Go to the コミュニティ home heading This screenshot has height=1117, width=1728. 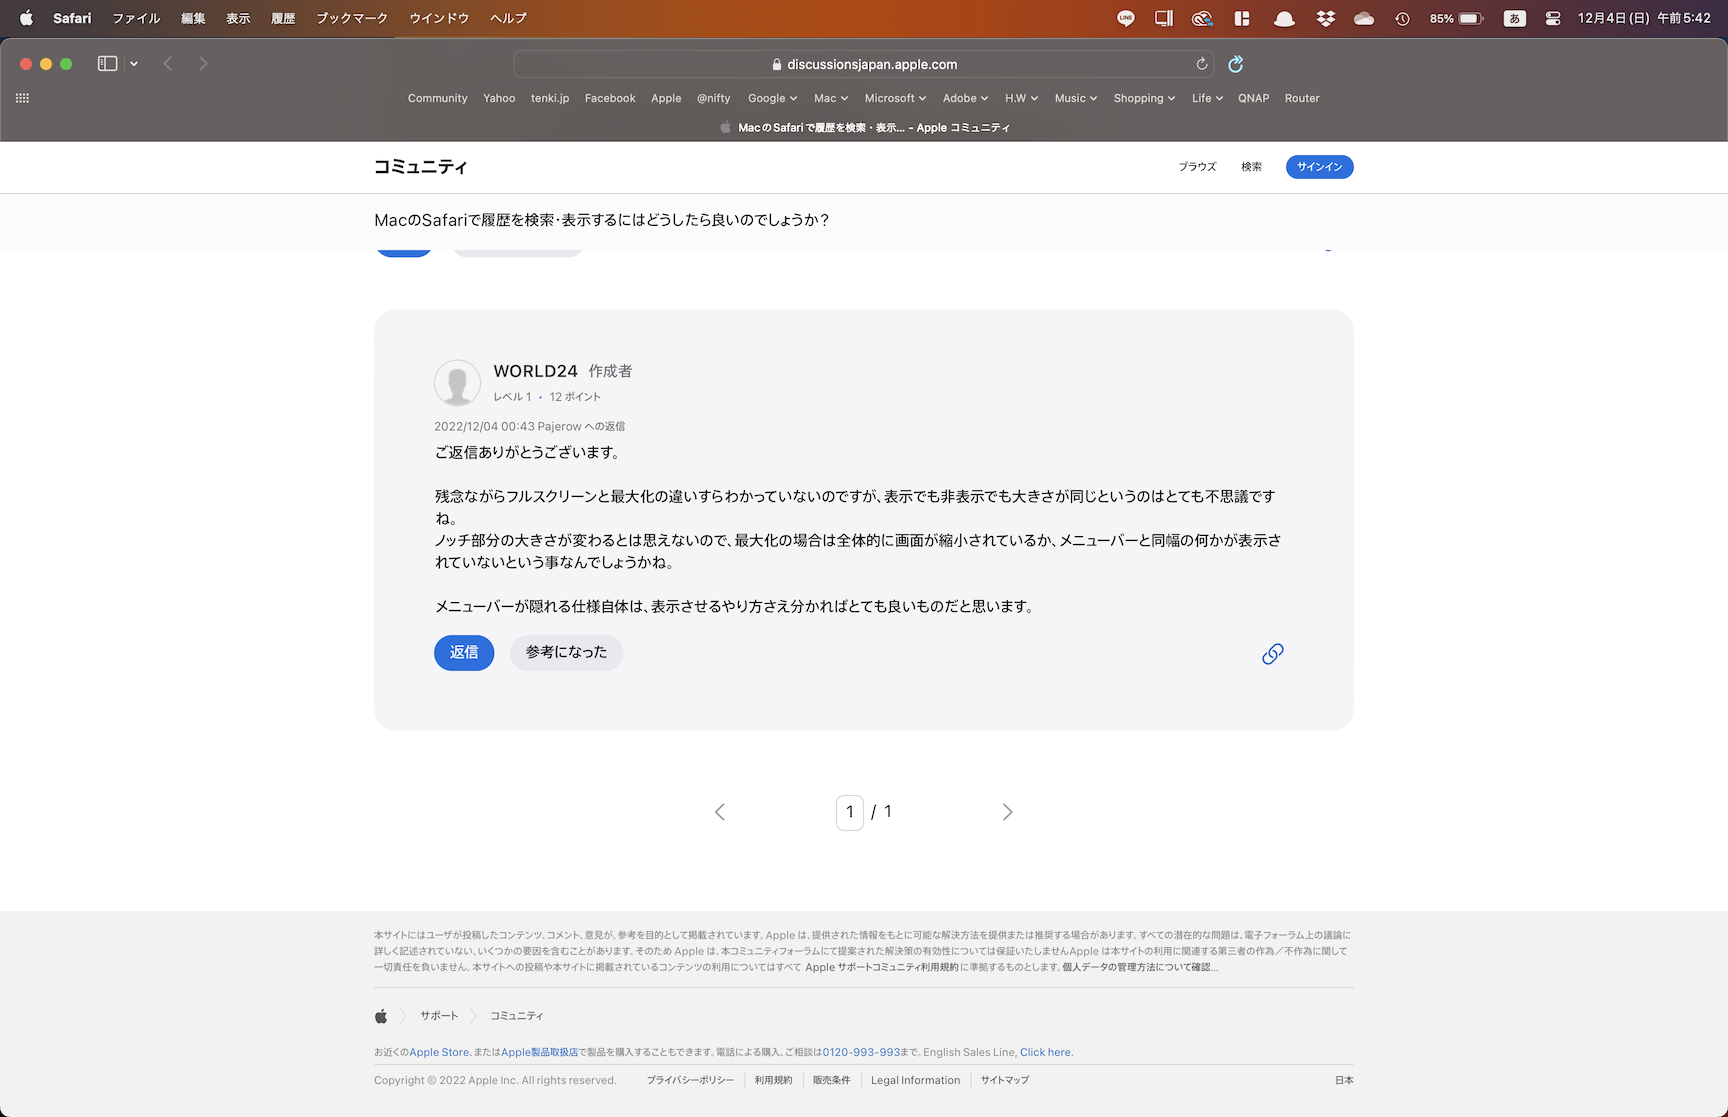click(420, 167)
